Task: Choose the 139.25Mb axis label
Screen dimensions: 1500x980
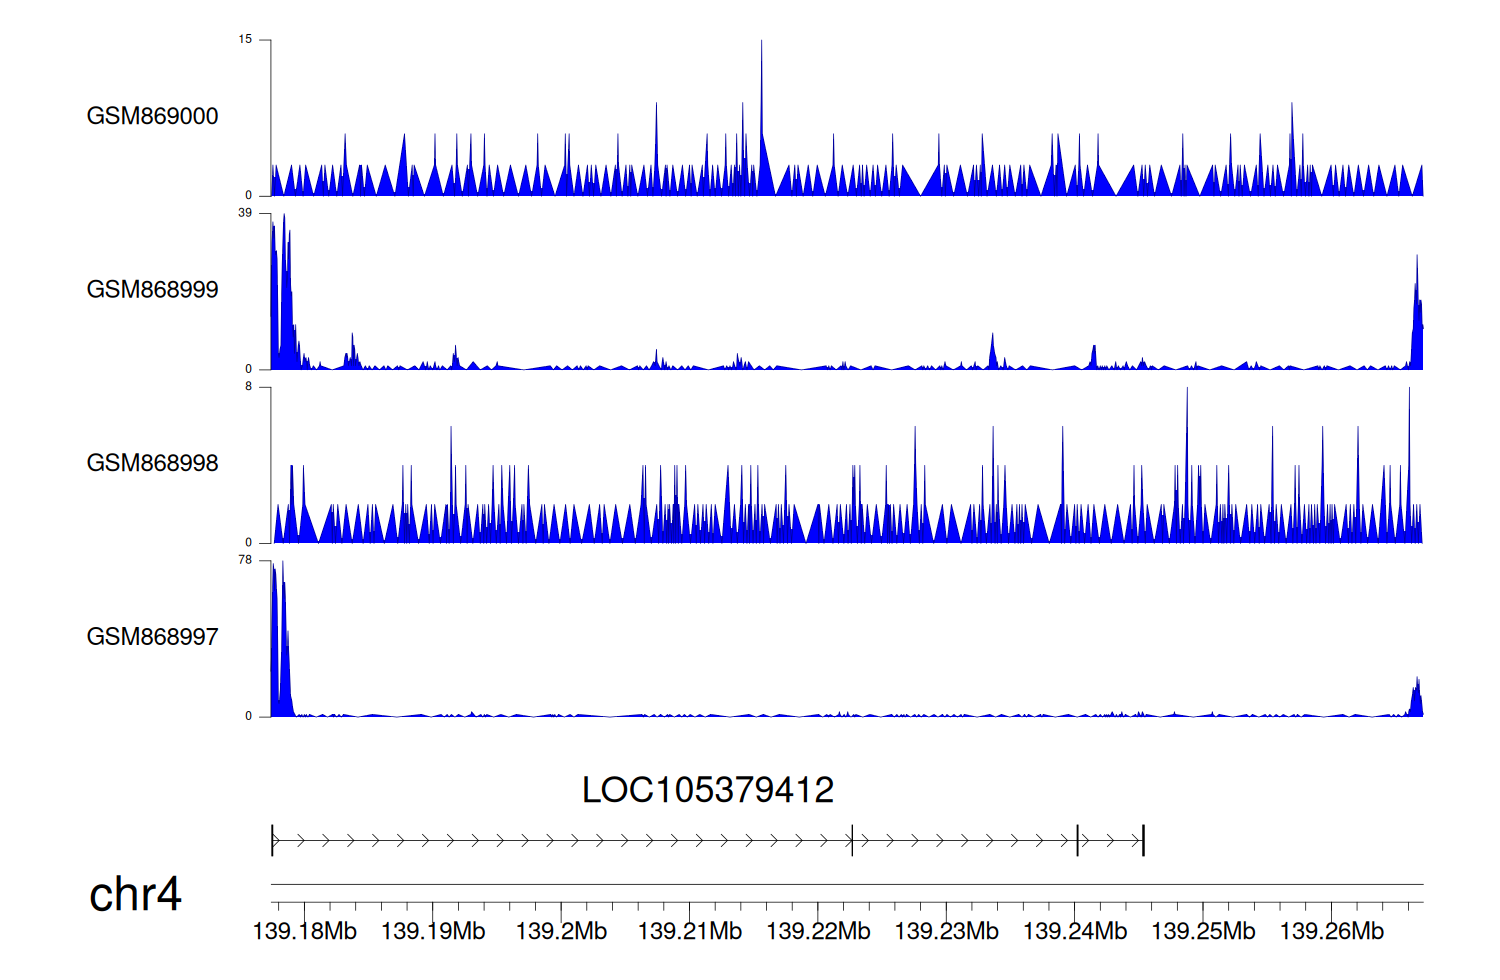Action: tap(1203, 931)
